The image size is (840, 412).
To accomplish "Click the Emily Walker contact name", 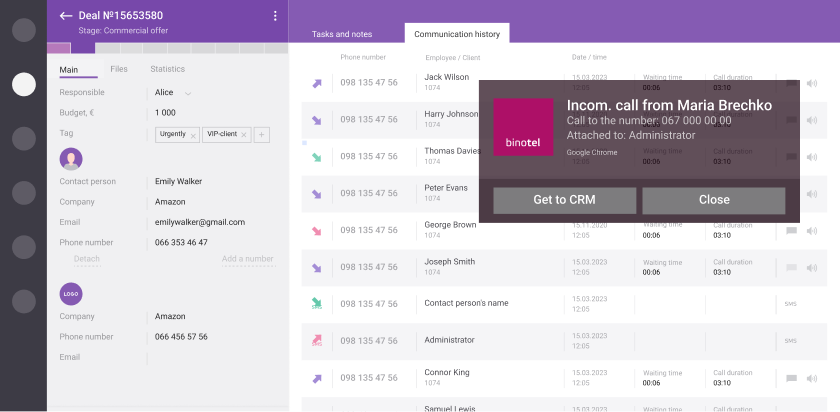I will pyautogui.click(x=178, y=182).
